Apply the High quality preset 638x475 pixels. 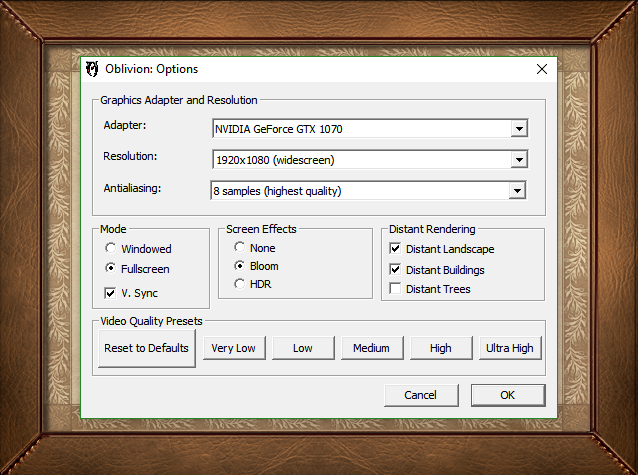(x=441, y=348)
